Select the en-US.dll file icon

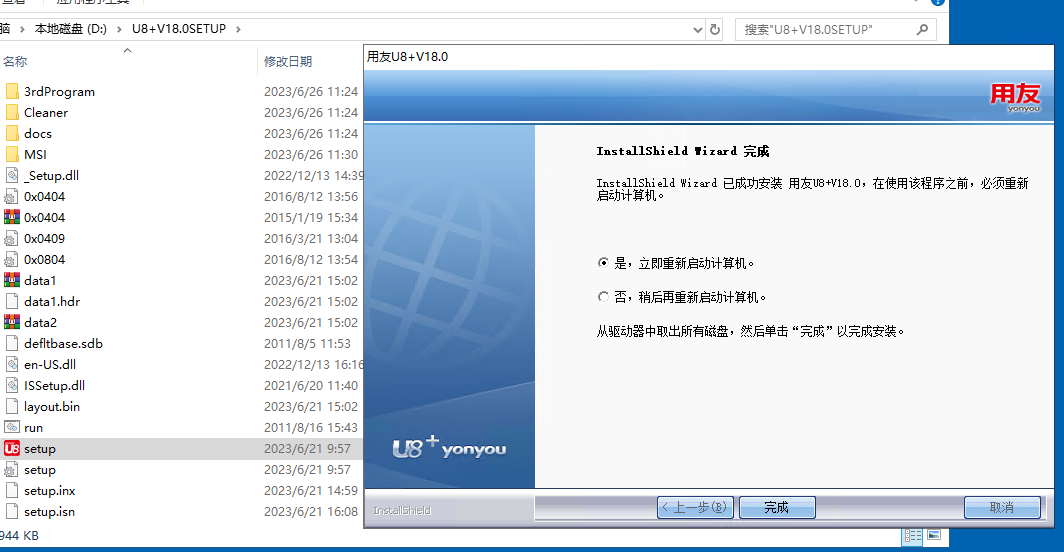click(12, 365)
